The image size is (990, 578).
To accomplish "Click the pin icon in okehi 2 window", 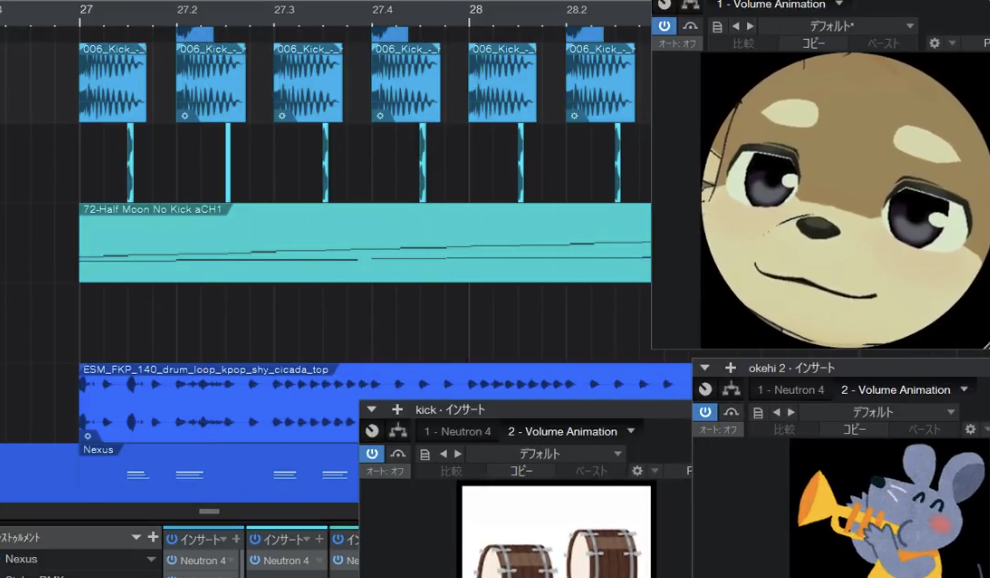I will [706, 390].
